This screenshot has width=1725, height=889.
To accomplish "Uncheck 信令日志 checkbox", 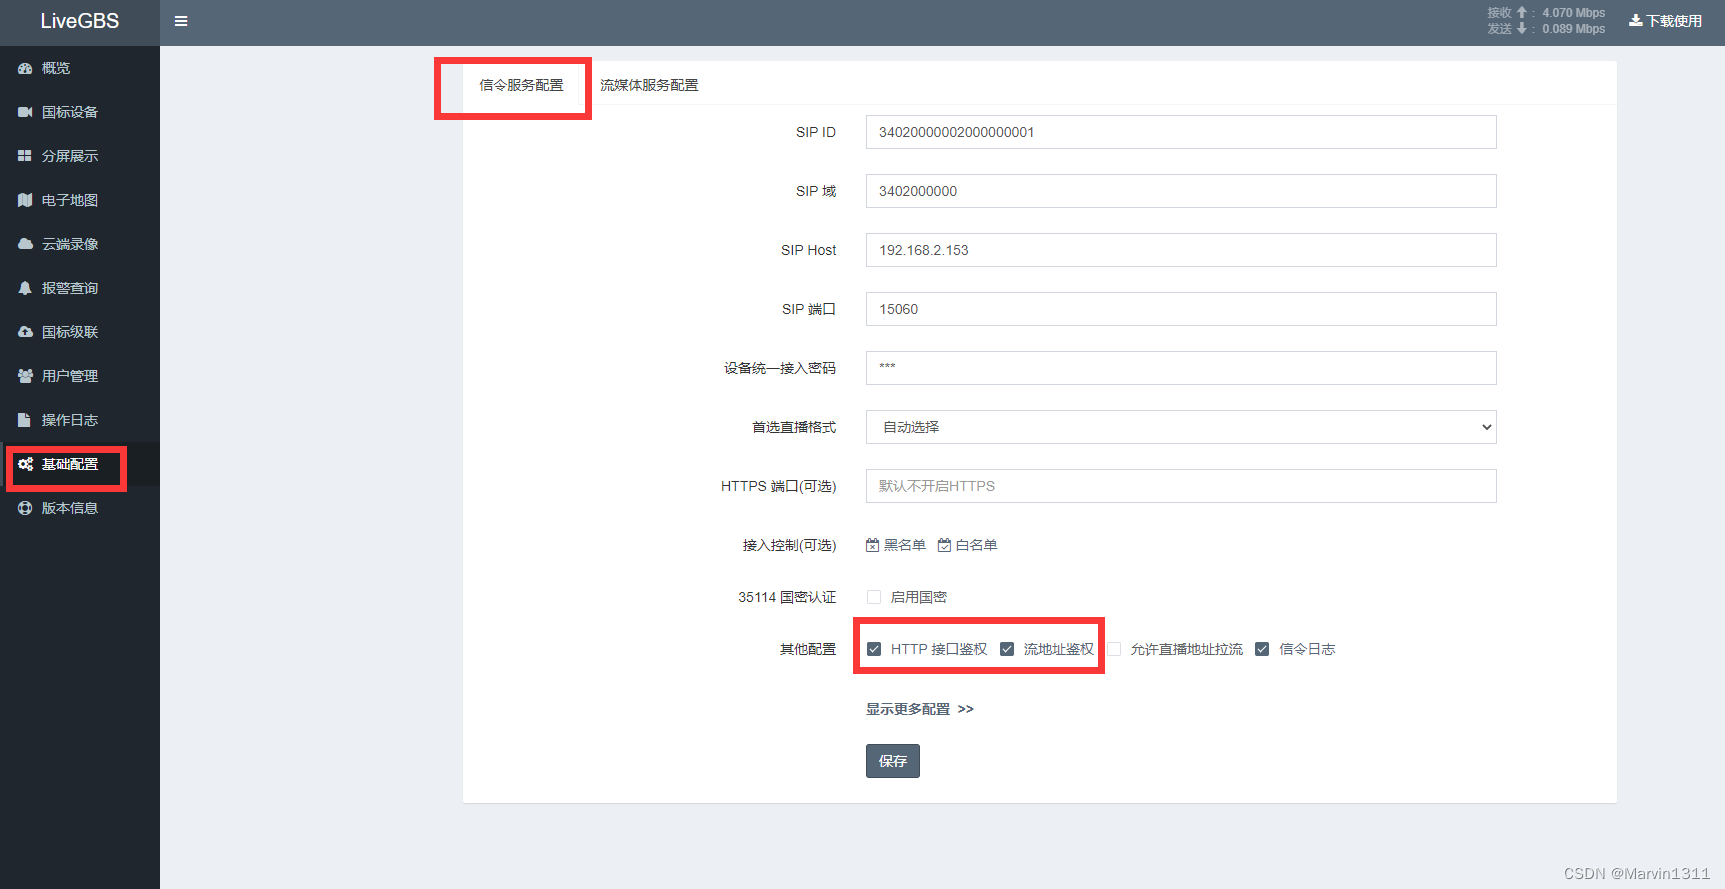I will [x=1262, y=649].
